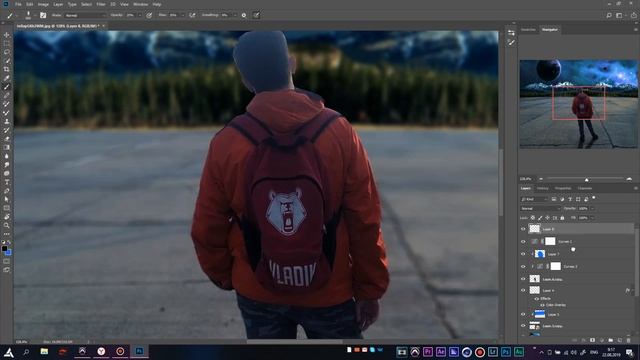
Task: Select the Rectangular Marquee tool
Action: [x=7, y=44]
